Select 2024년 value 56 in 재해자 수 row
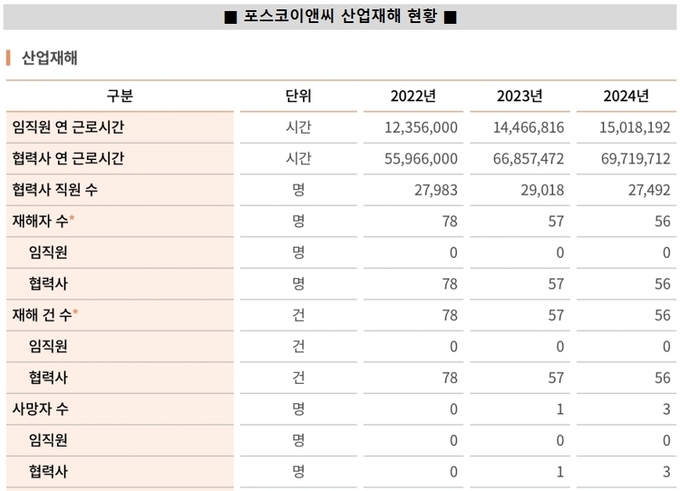The height and width of the screenshot is (491, 680). [x=663, y=221]
